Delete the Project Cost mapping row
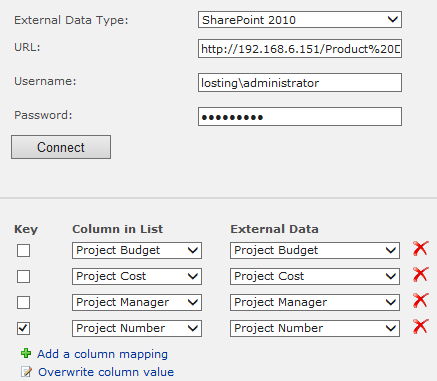 [x=420, y=275]
